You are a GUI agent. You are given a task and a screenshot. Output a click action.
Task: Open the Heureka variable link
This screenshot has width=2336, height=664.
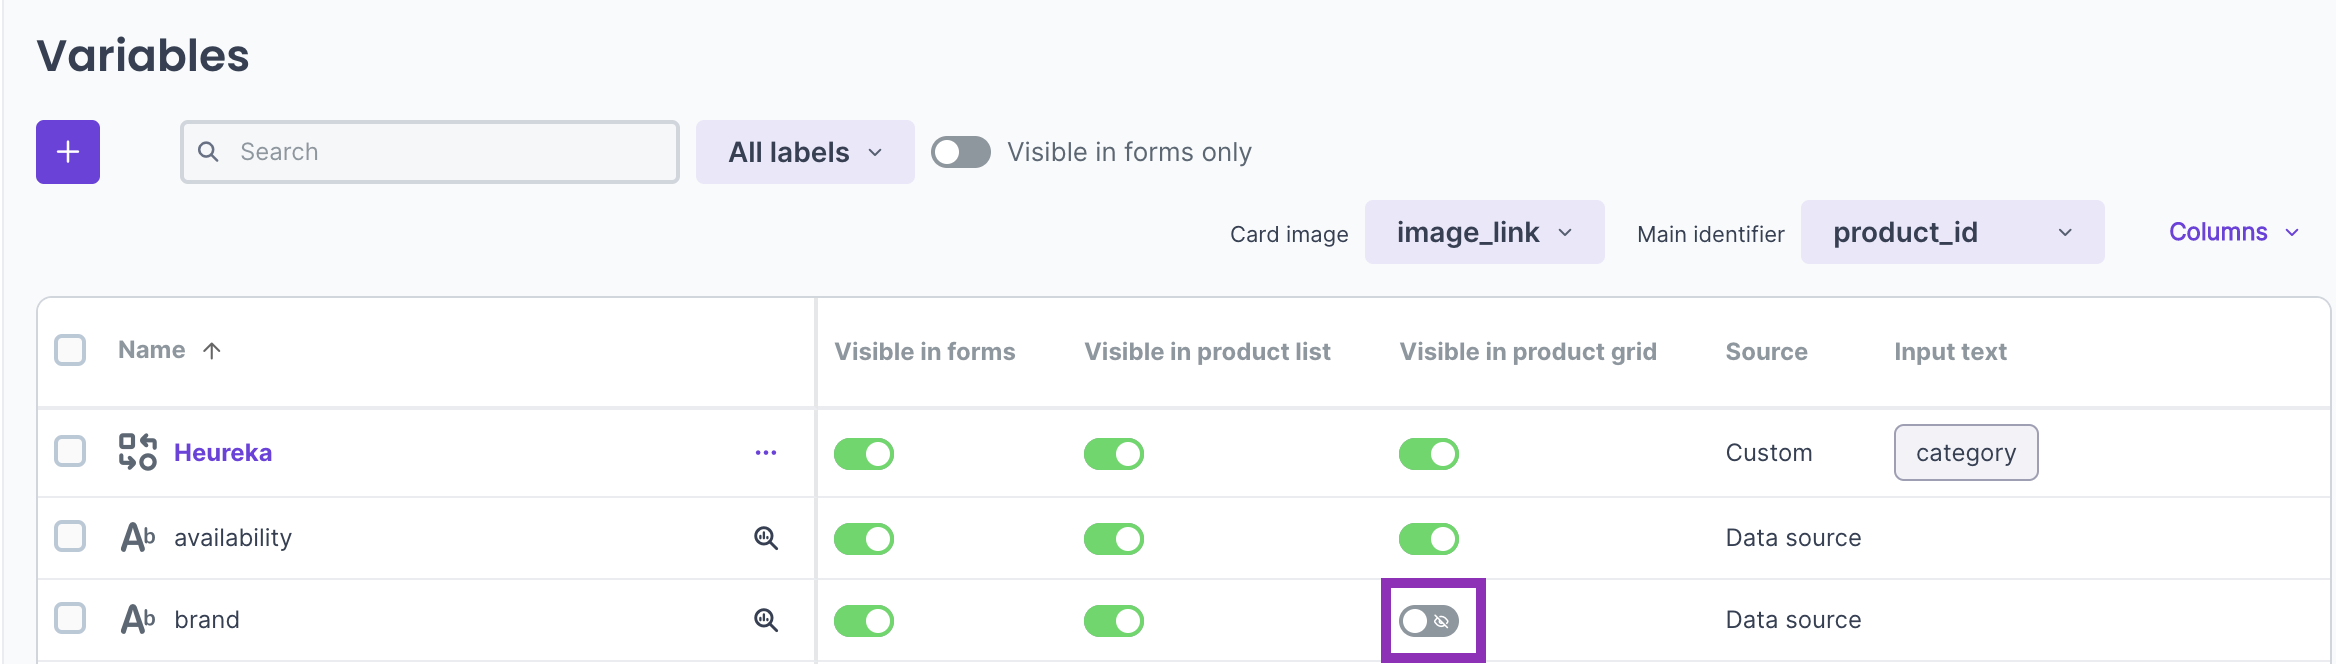(x=223, y=453)
